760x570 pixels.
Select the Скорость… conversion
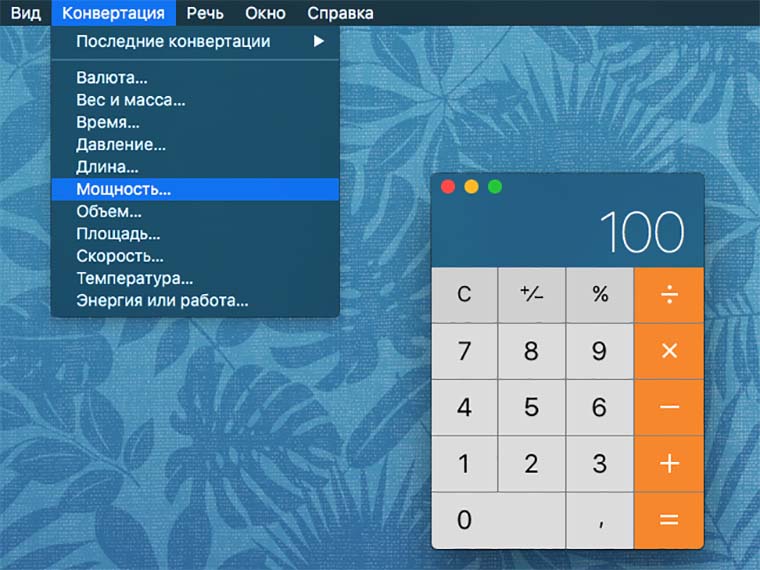tap(195, 256)
